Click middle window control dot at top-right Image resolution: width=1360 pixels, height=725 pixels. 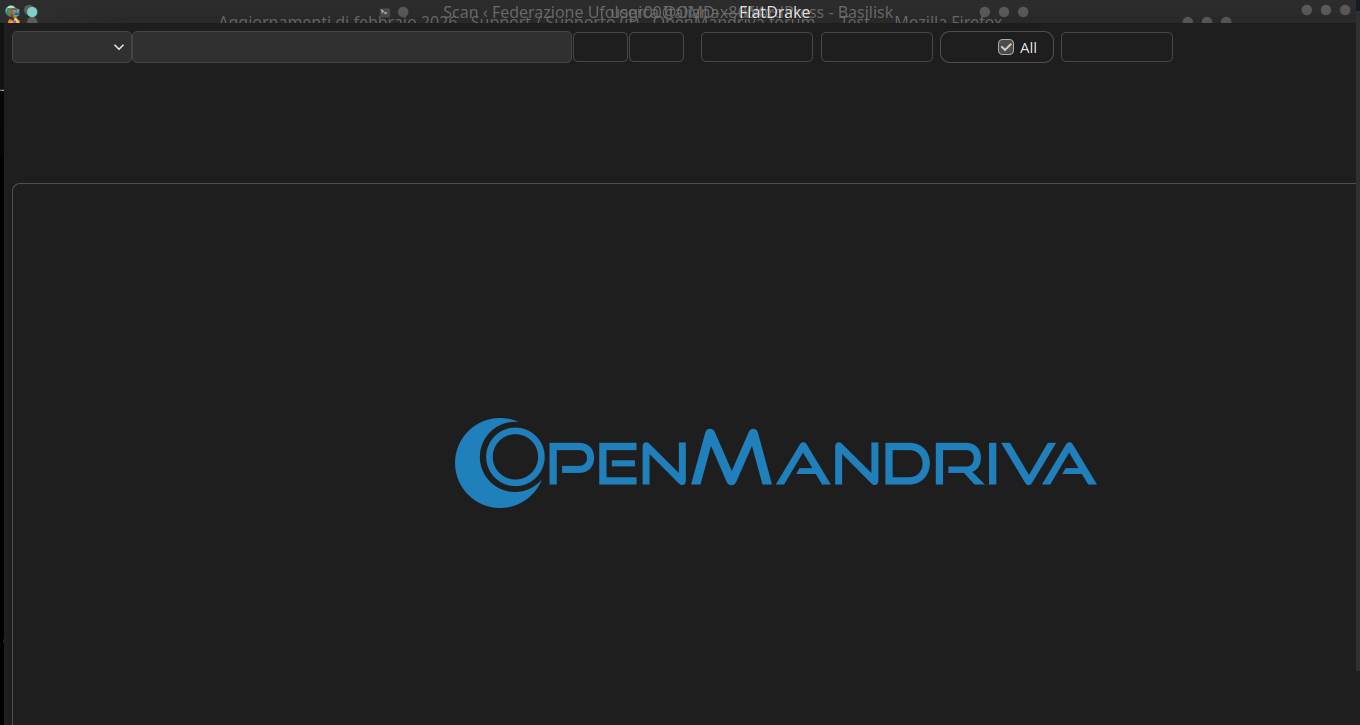(x=1326, y=10)
